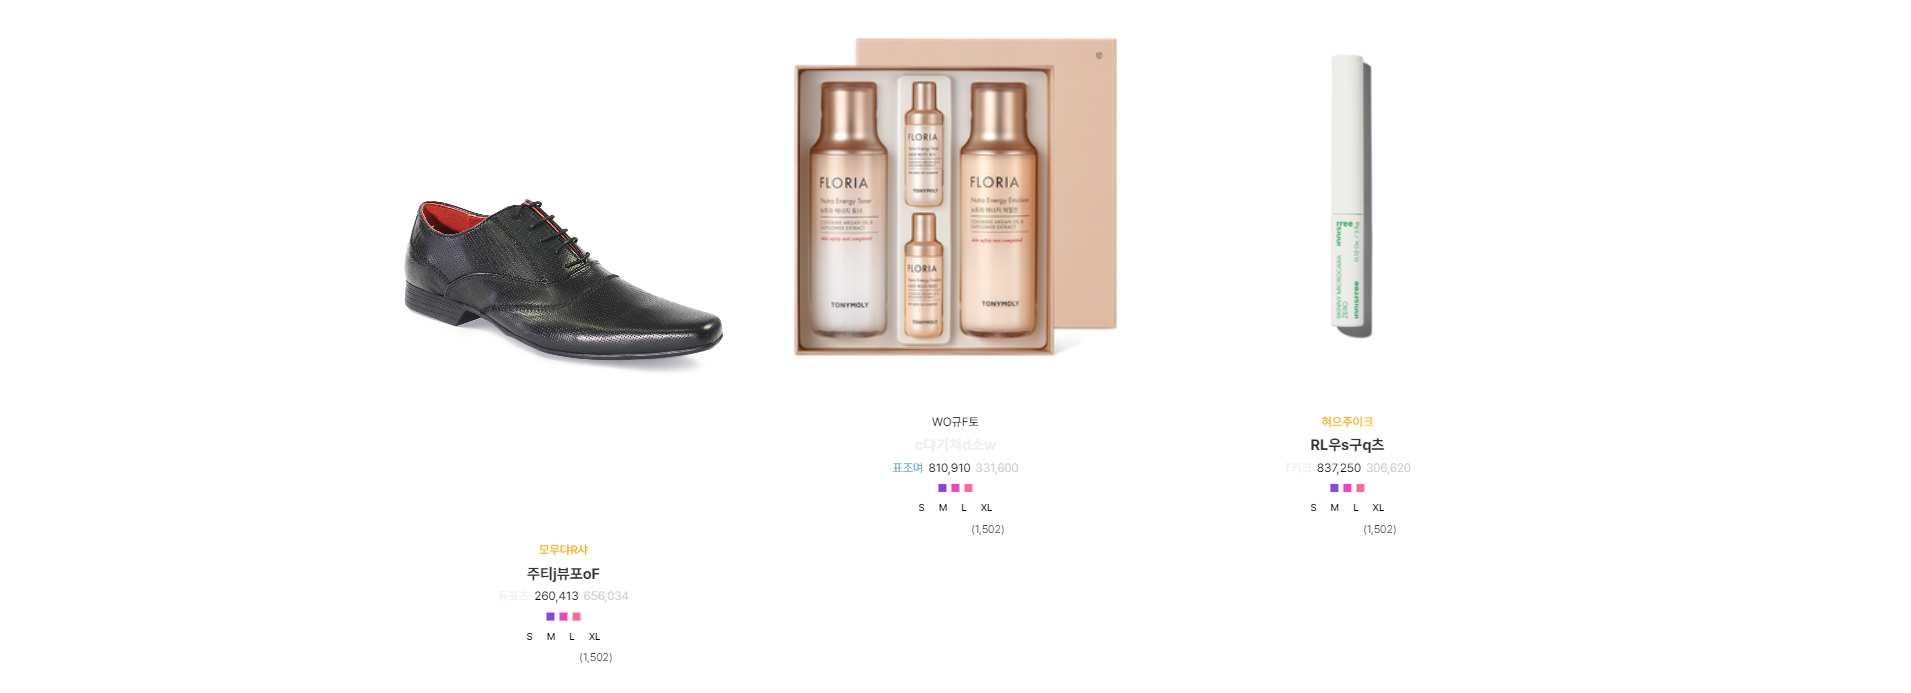
Task: Select size S for the Floria set
Action: [921, 508]
